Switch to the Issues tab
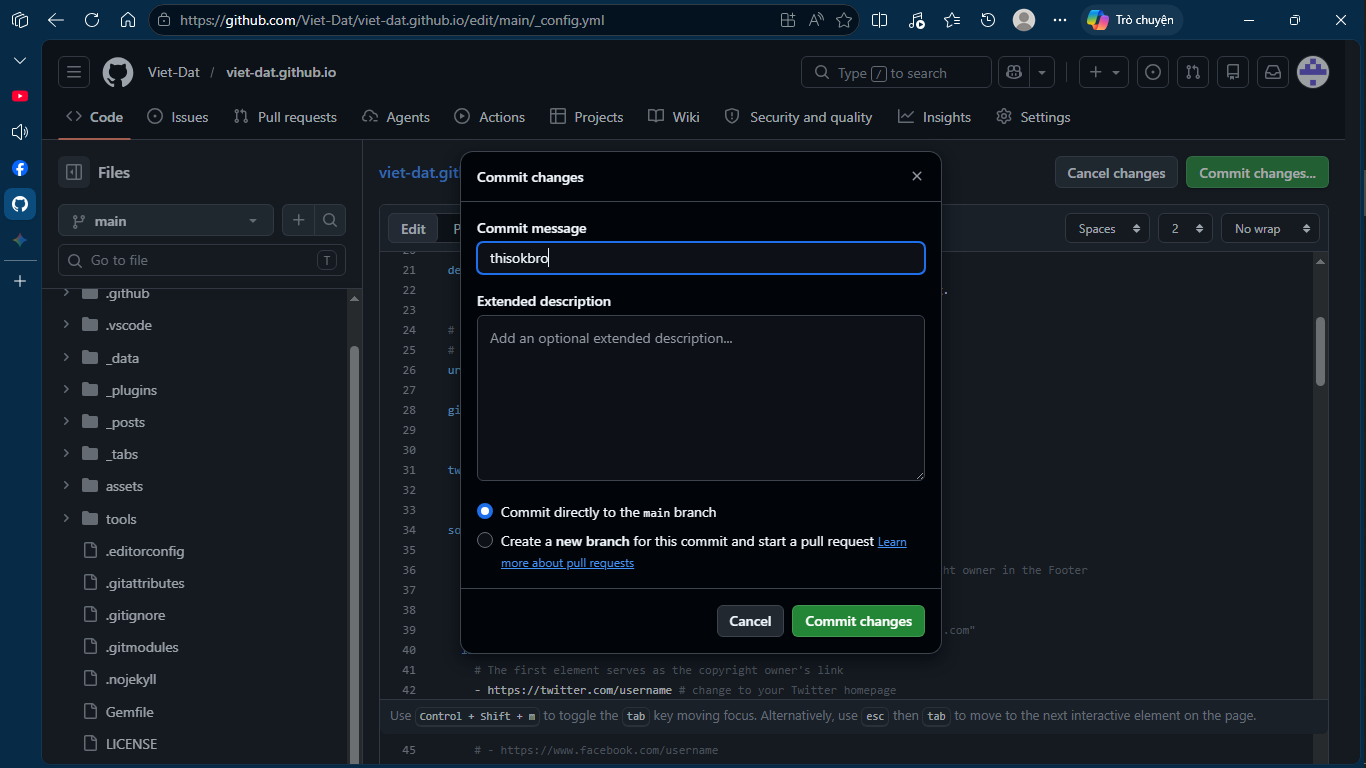Viewport: 1366px width, 768px height. tap(178, 117)
